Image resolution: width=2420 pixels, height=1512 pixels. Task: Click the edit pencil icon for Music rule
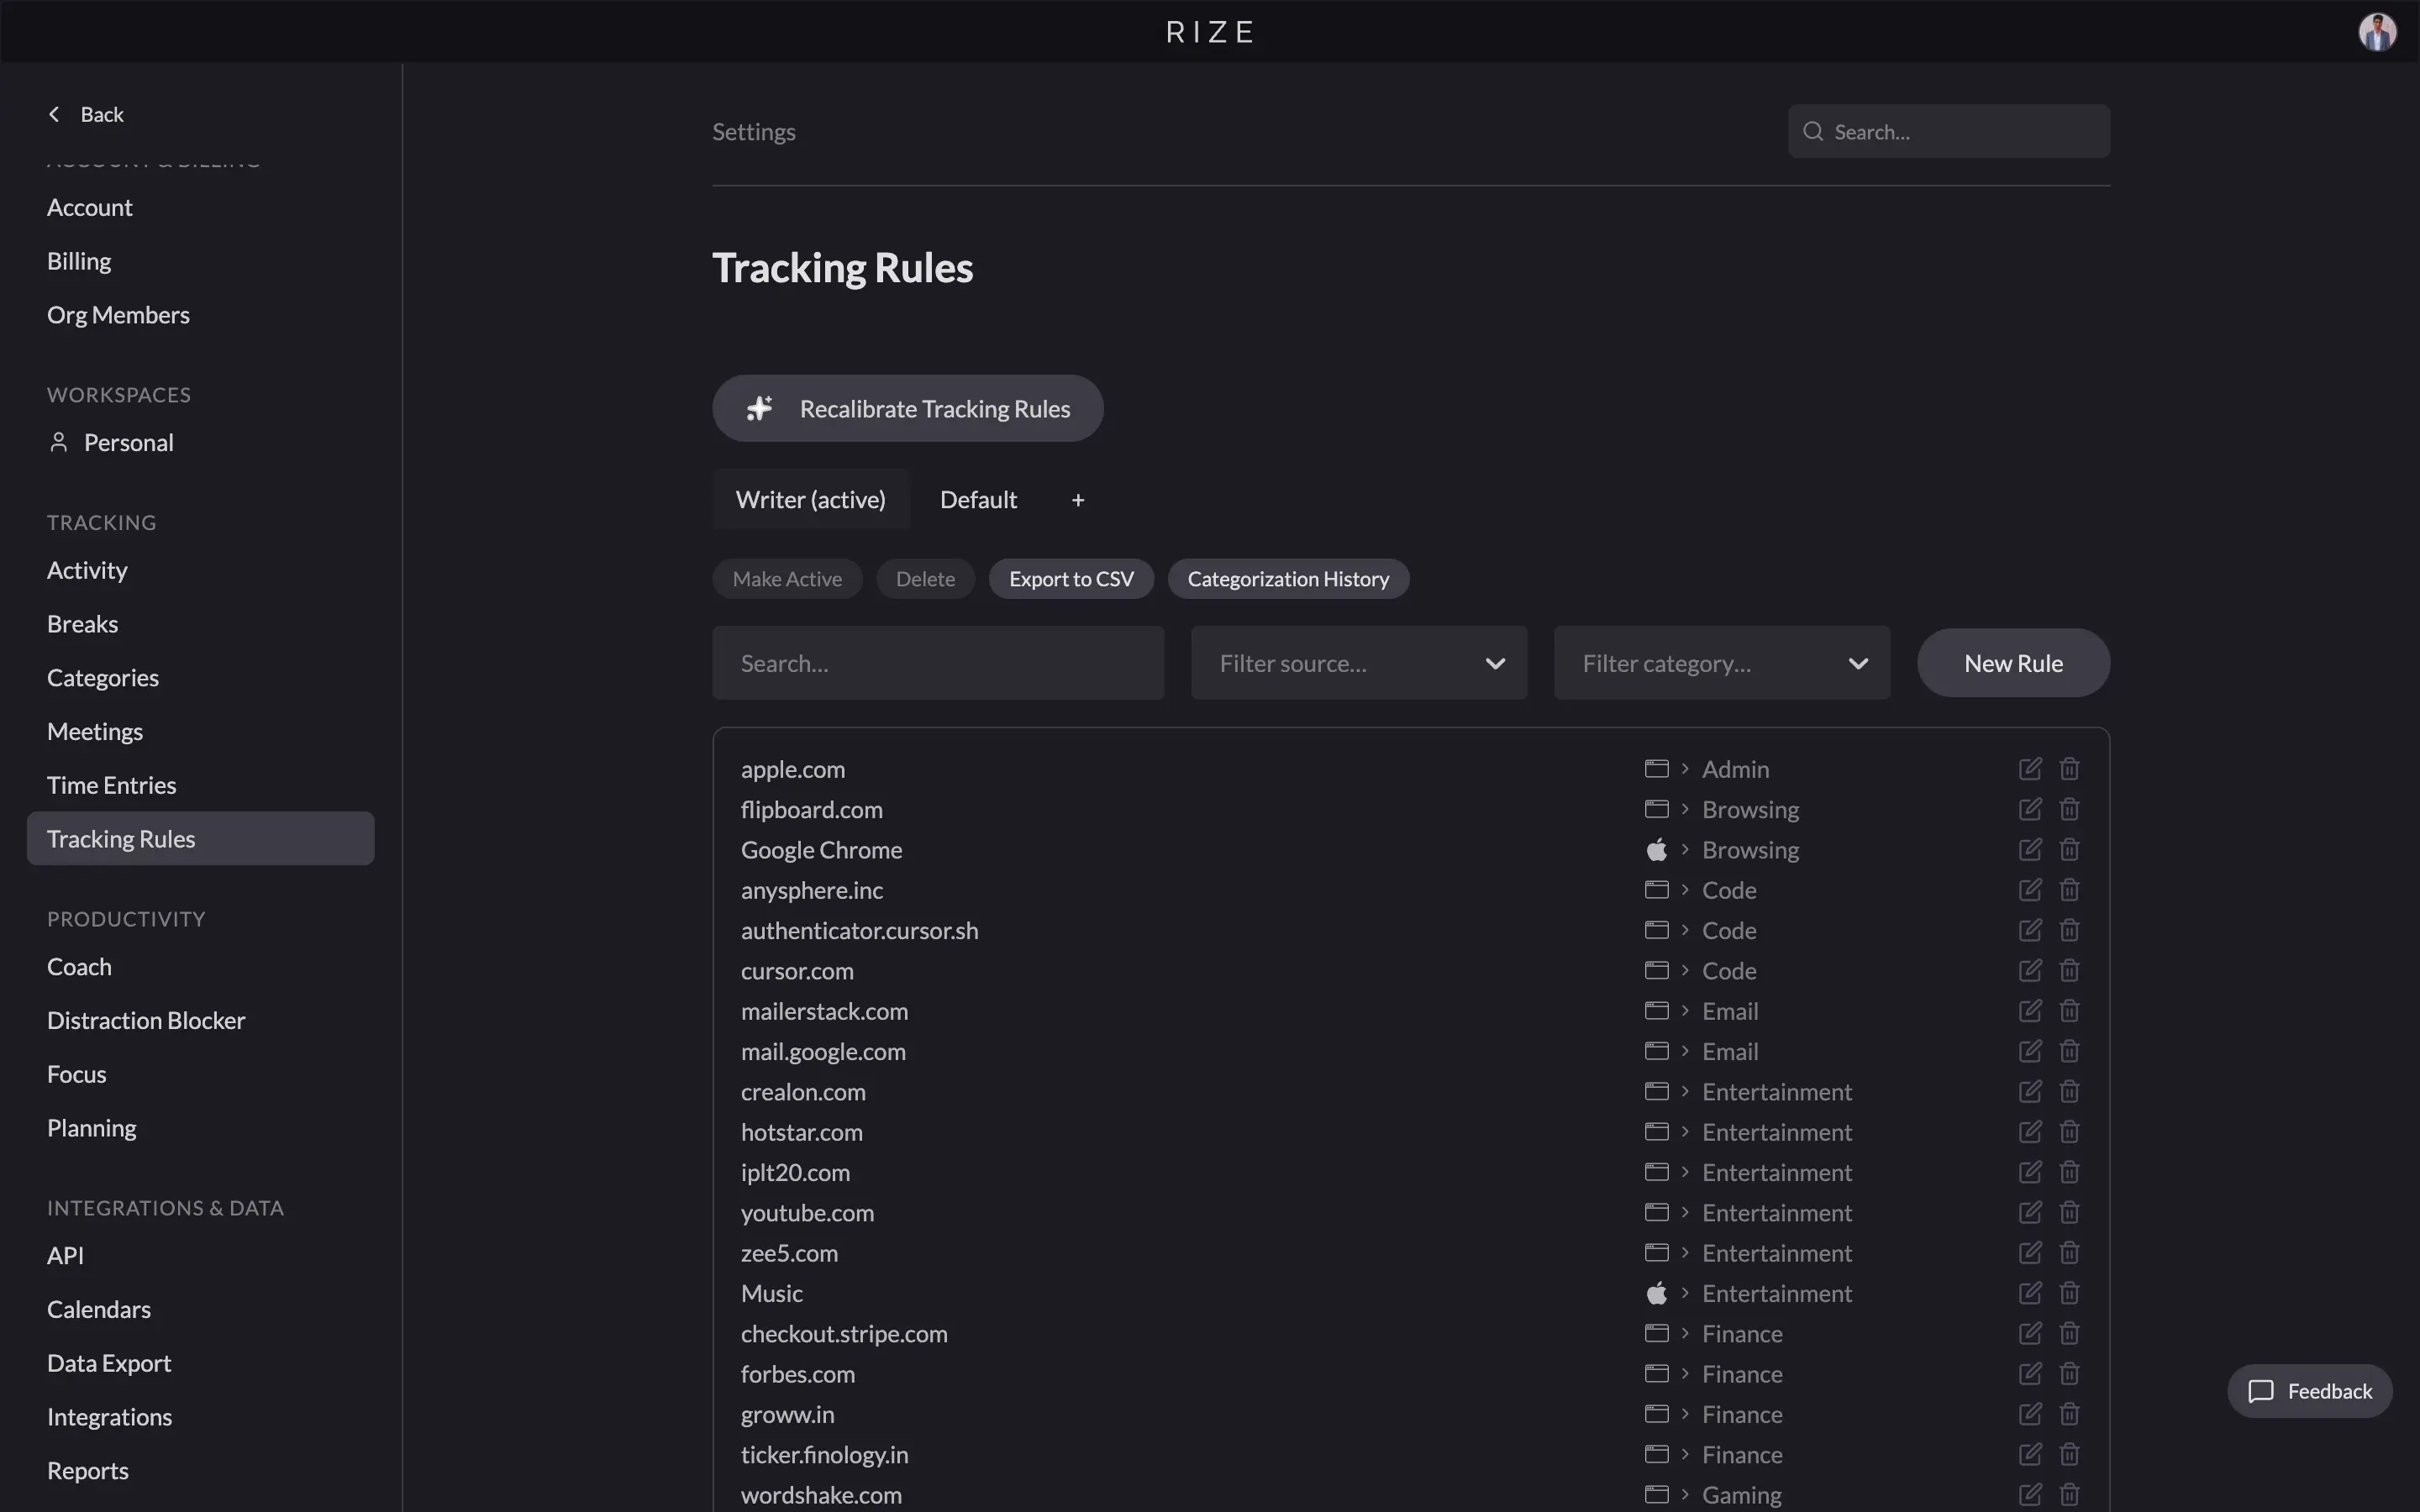point(2029,1293)
